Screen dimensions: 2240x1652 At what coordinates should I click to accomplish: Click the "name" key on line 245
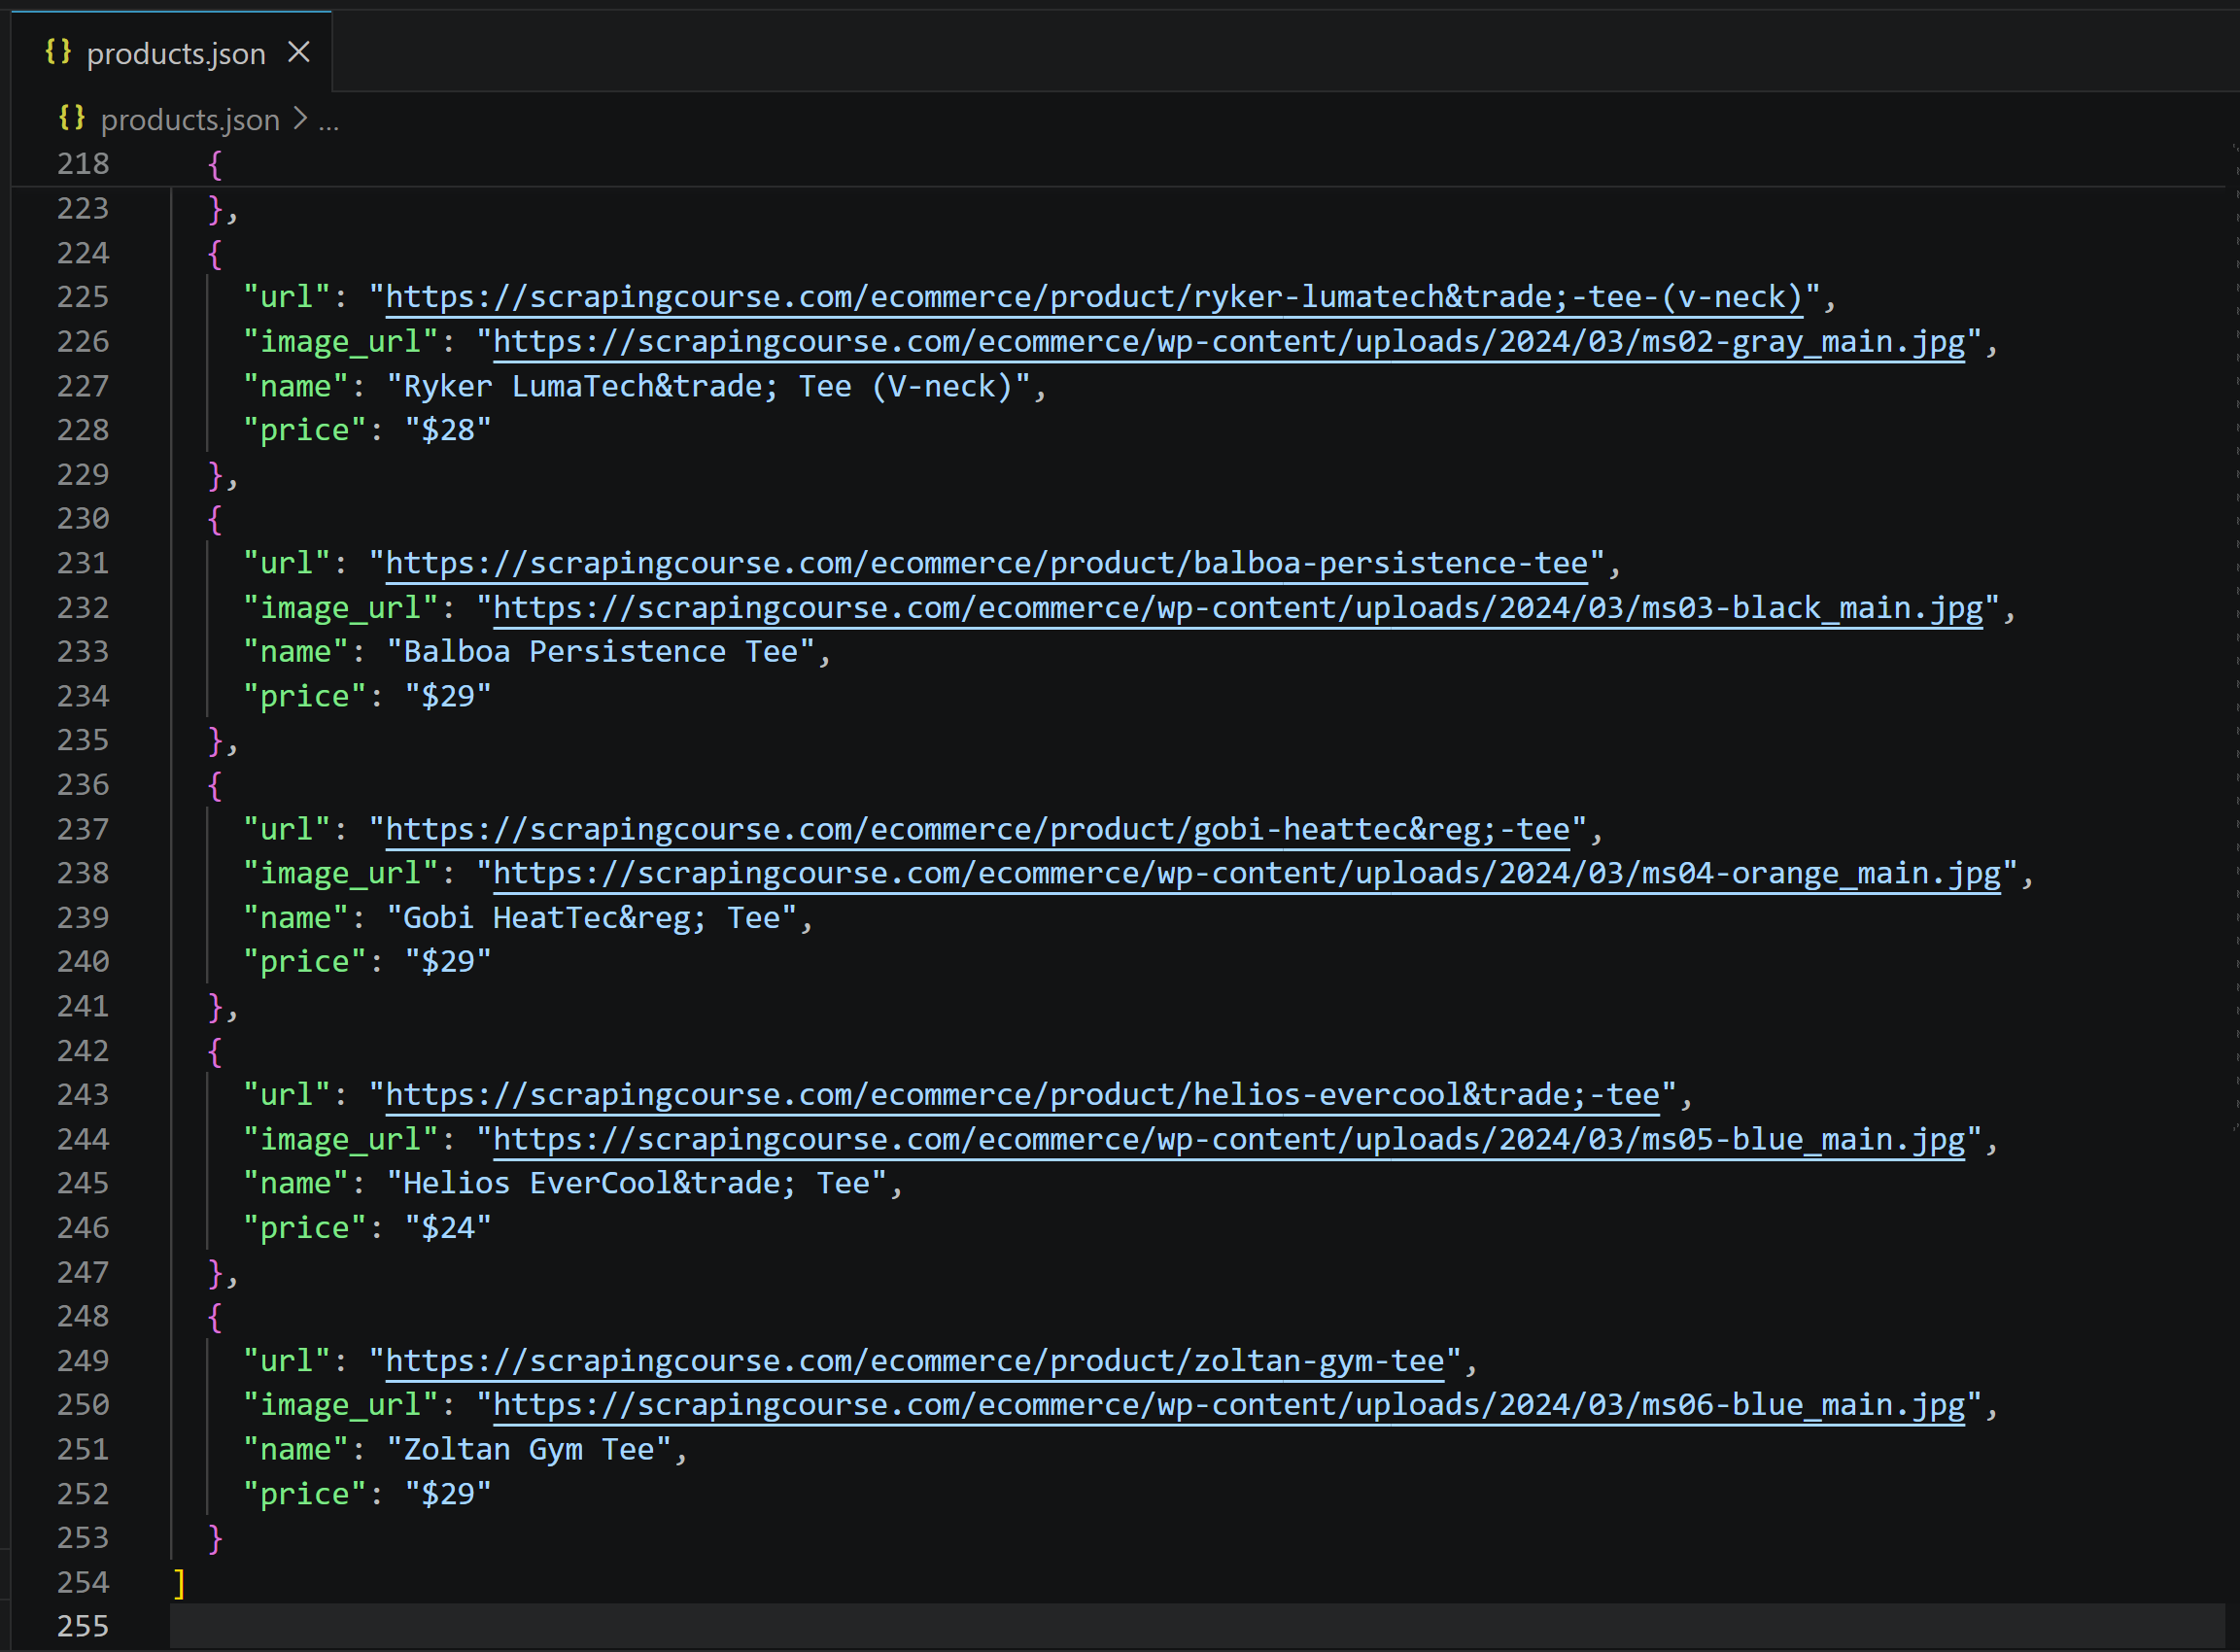pos(296,1184)
